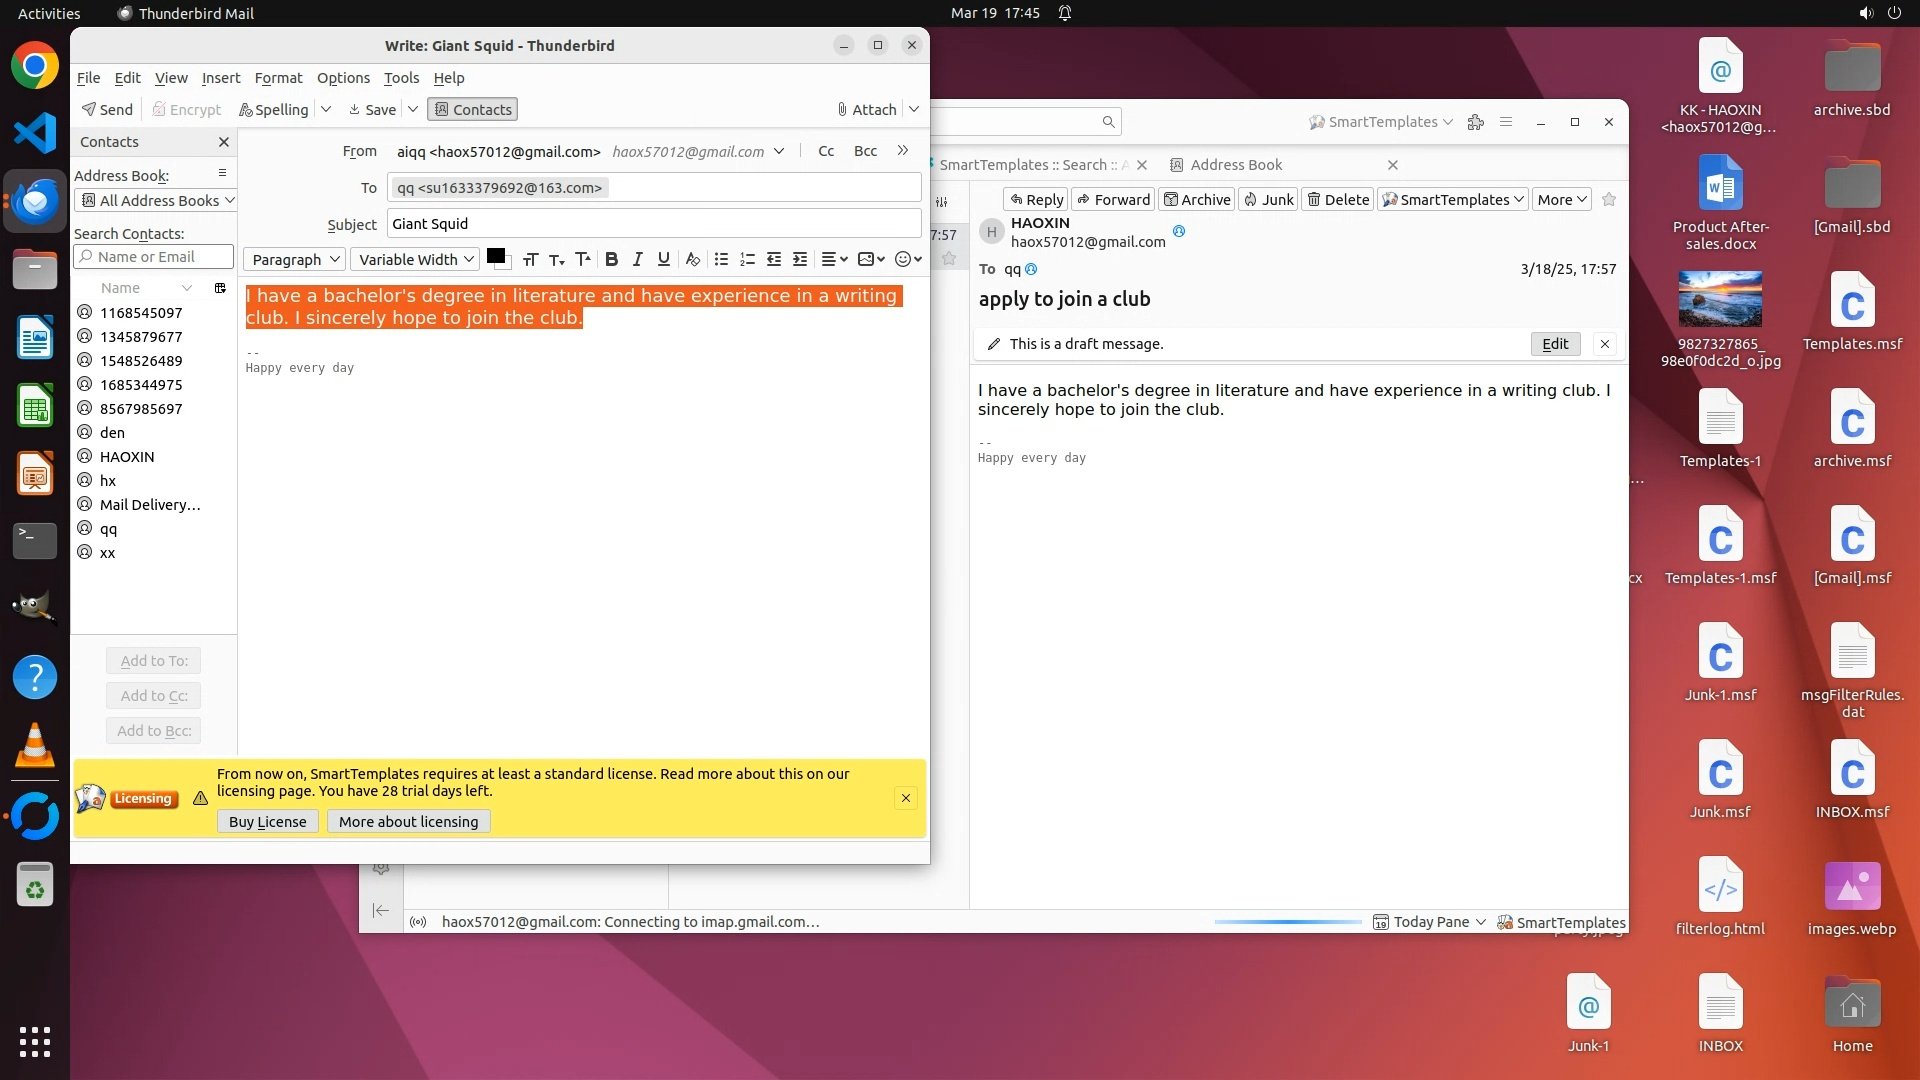Toggle underline text formatting
1920x1080 pixels.
[x=663, y=259]
